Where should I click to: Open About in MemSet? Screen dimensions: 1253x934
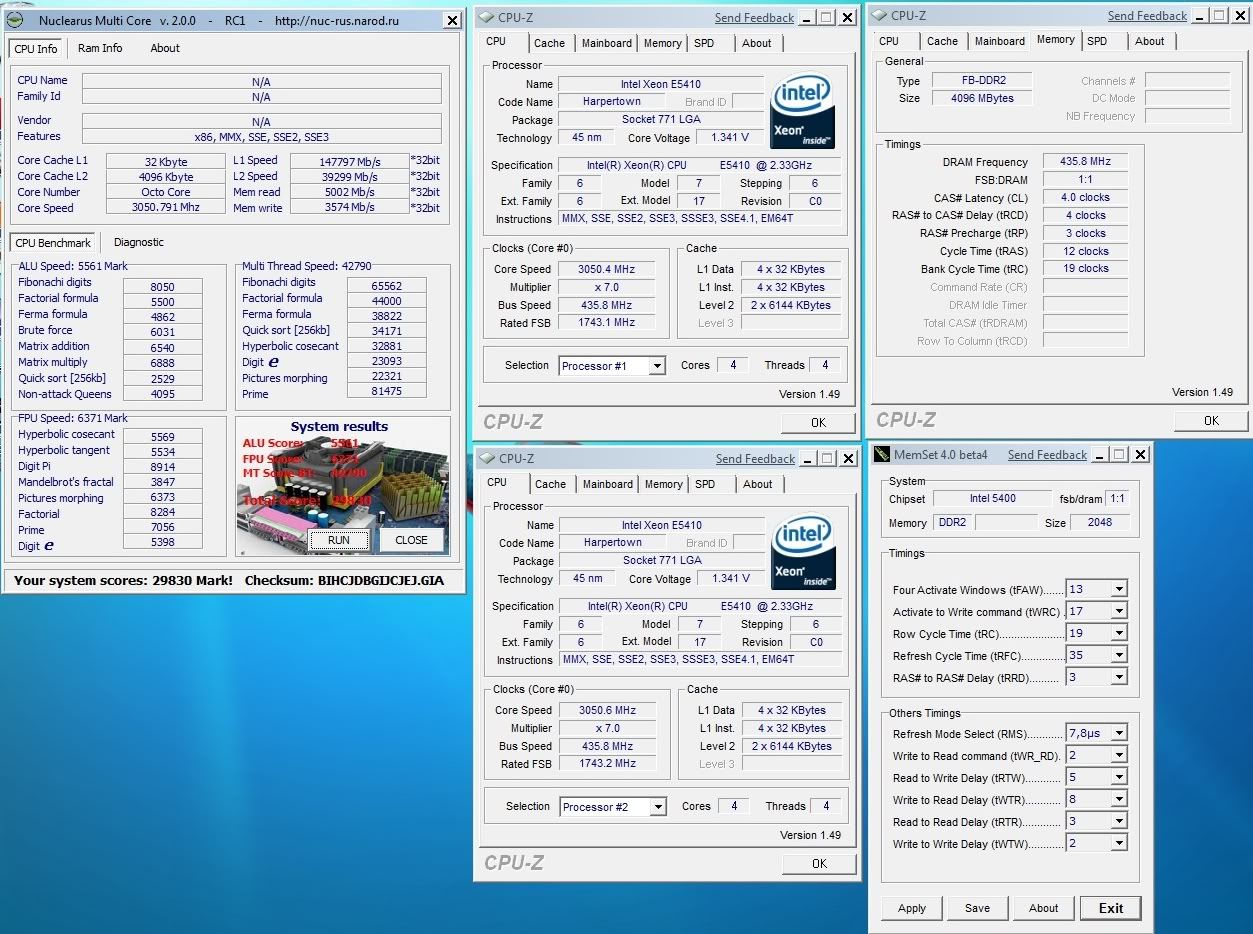[x=1043, y=908]
